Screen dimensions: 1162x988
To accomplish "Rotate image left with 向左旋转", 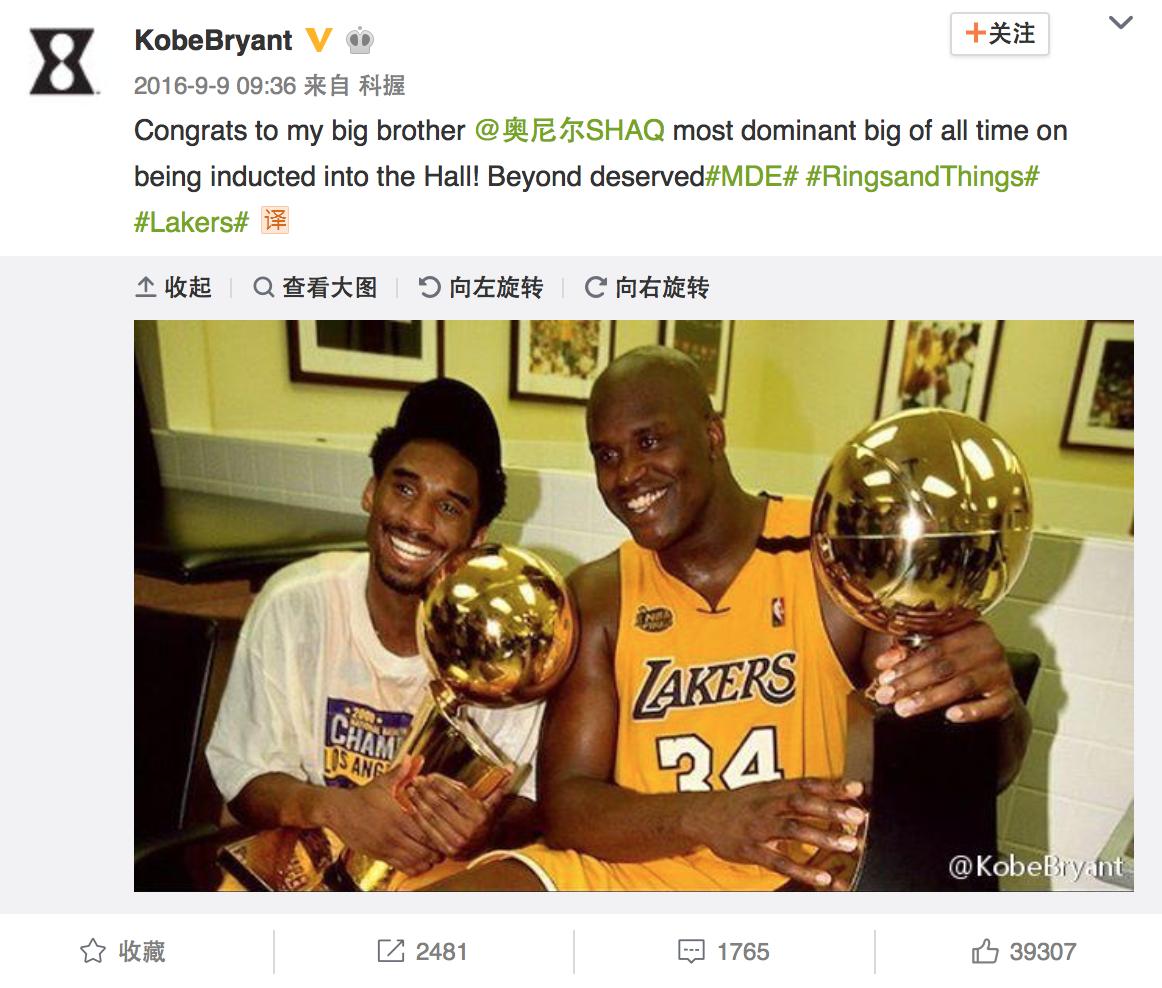I will (x=481, y=287).
